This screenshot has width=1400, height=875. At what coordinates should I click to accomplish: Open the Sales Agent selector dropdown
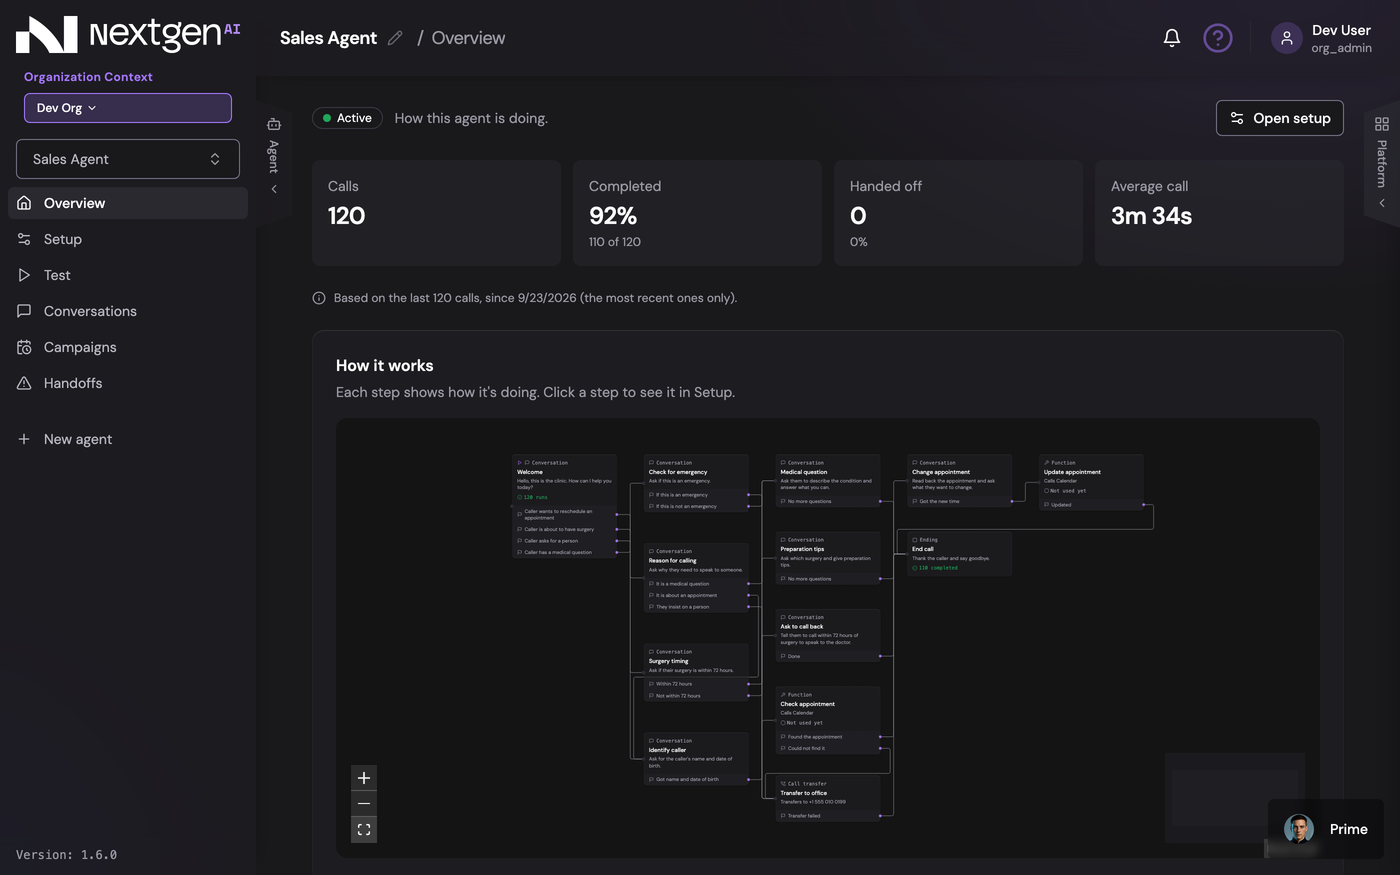point(128,159)
